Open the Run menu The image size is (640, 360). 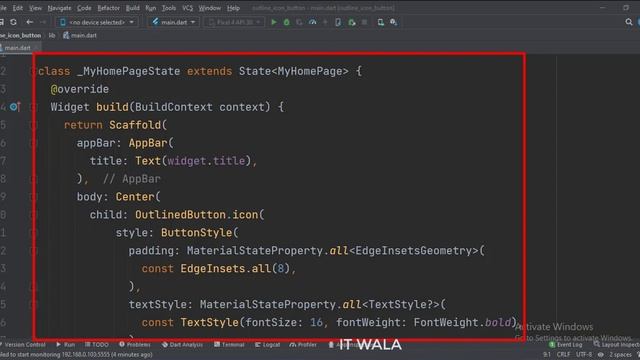(x=151, y=8)
